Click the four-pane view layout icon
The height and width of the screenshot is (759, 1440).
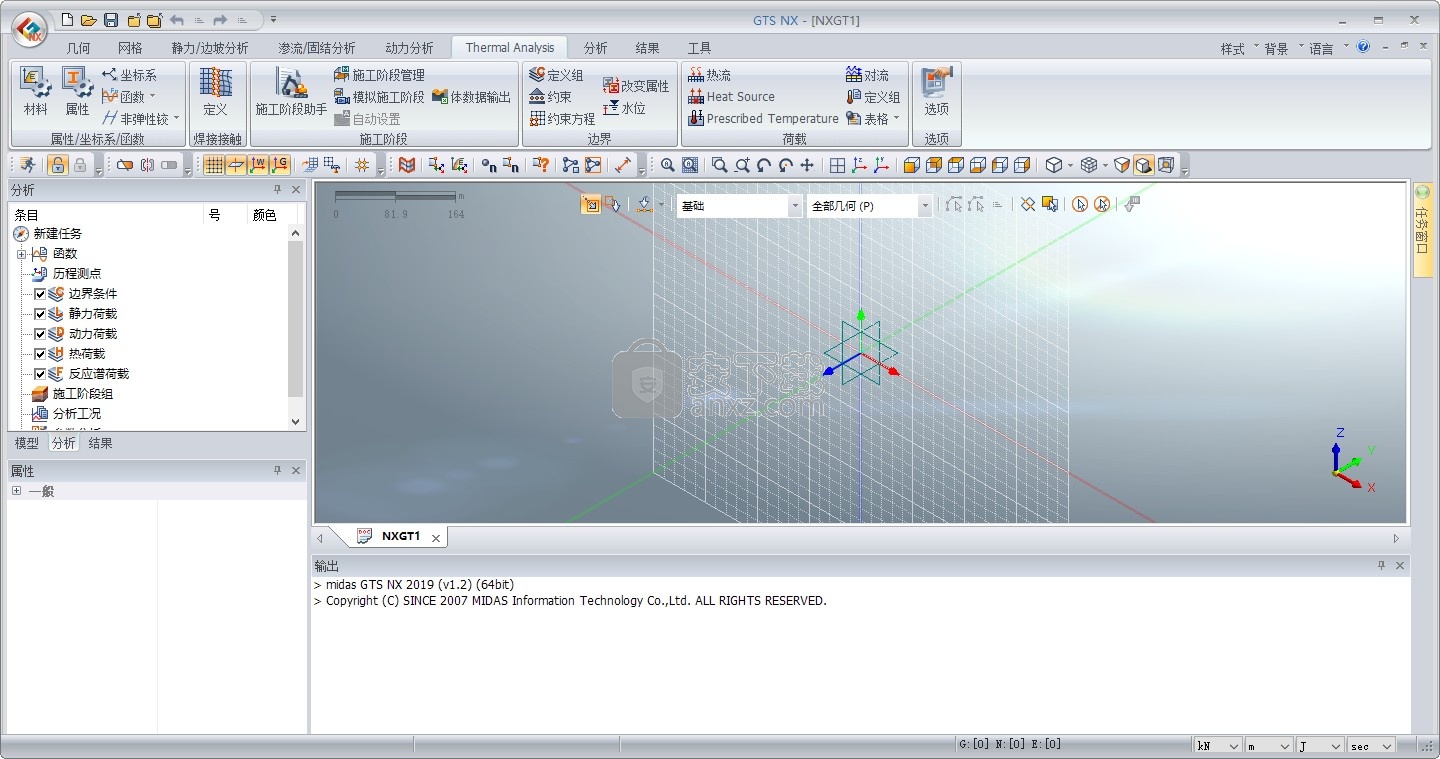(838, 165)
